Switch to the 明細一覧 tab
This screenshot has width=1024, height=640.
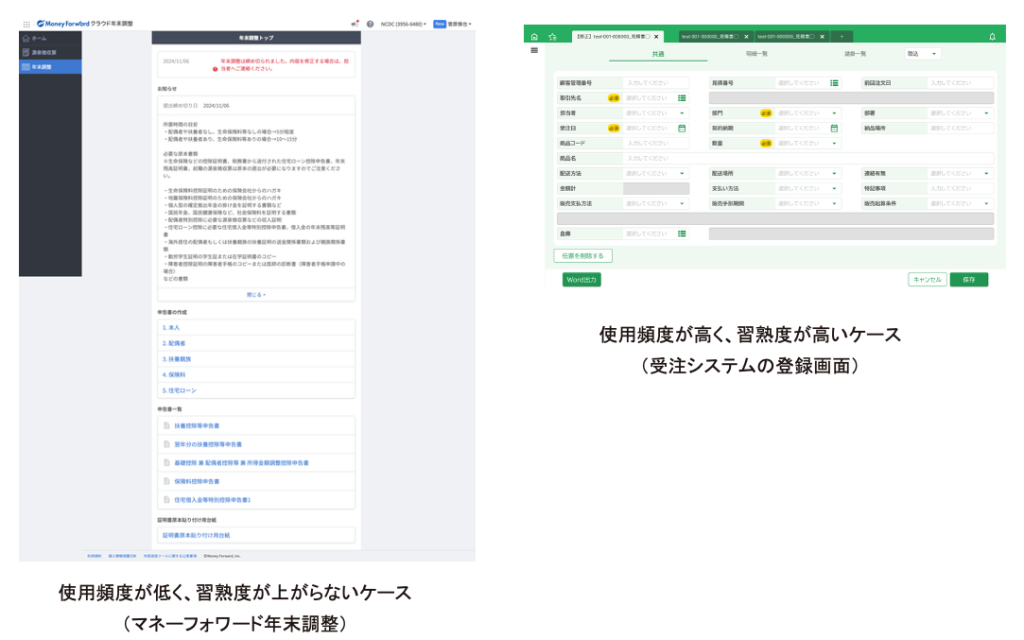757,53
